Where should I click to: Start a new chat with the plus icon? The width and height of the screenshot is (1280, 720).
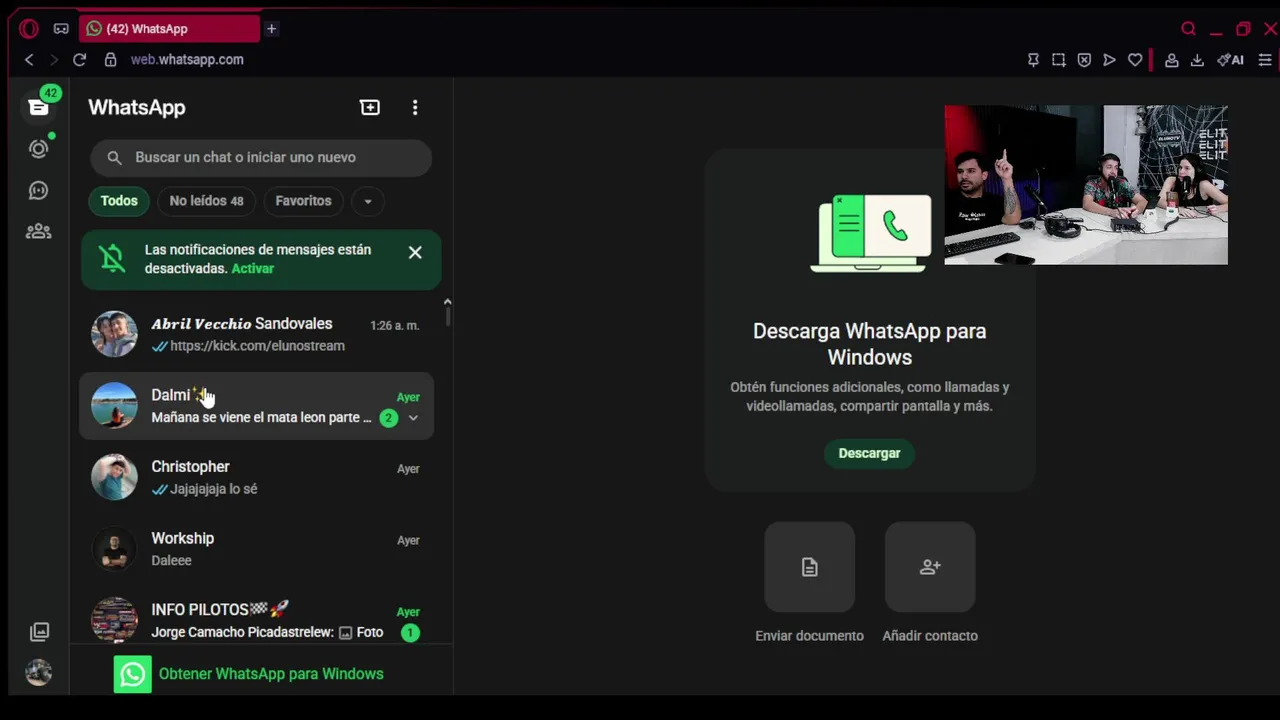click(370, 107)
